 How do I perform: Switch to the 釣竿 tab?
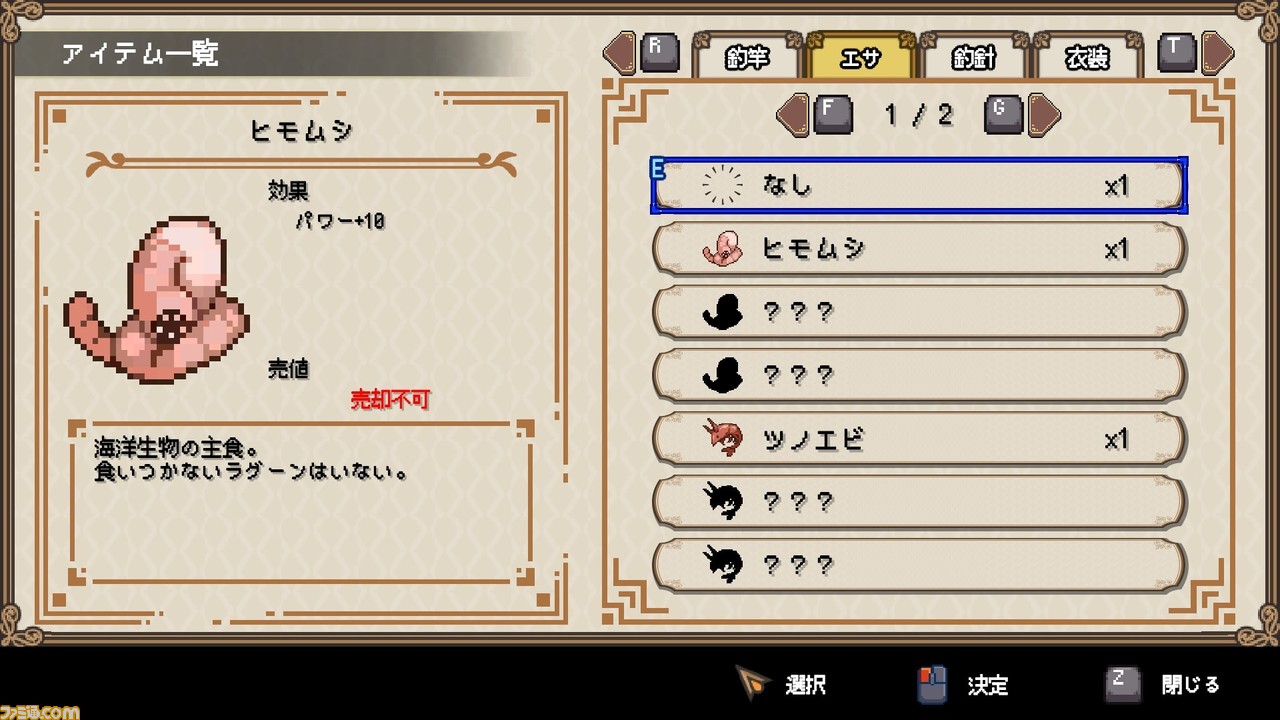747,56
